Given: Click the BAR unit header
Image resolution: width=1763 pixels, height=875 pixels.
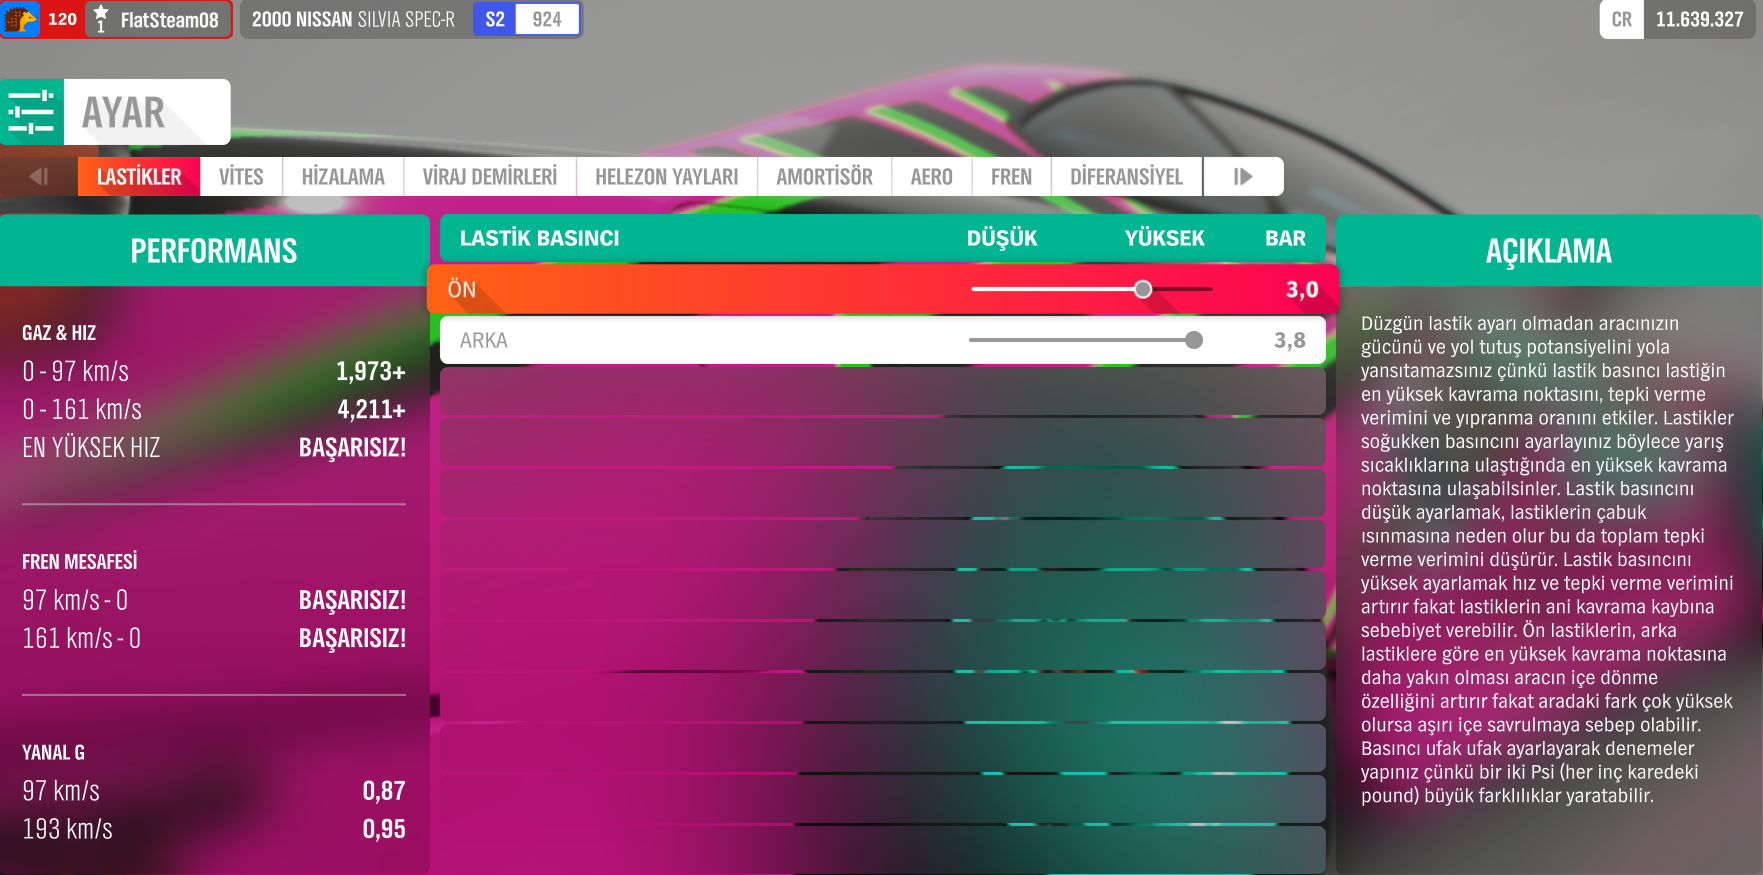Looking at the screenshot, I should click(x=1286, y=238).
